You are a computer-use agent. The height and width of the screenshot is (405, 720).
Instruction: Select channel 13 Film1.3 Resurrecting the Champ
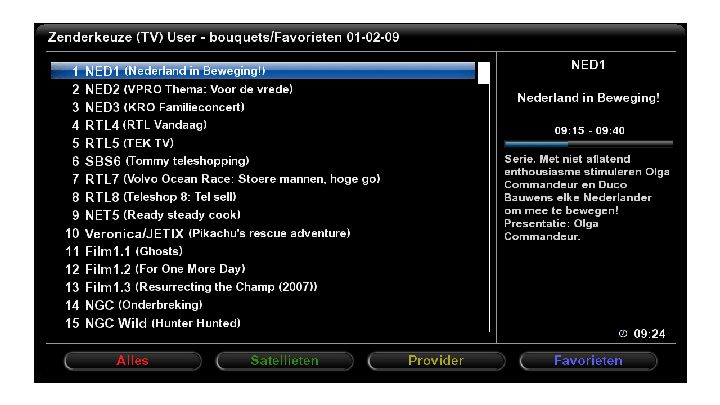tap(263, 287)
